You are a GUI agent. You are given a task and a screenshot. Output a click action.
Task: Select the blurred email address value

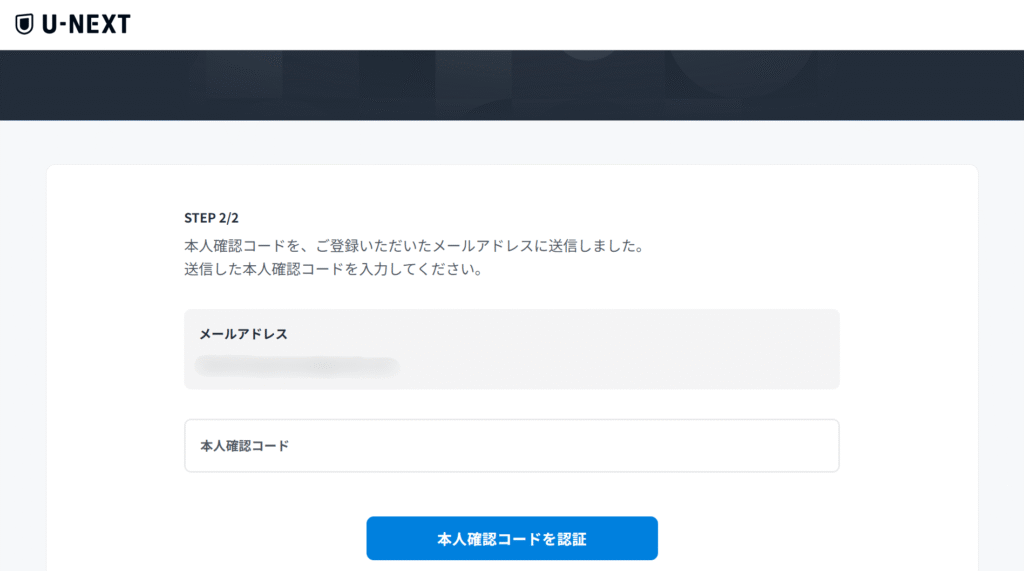pos(297,366)
